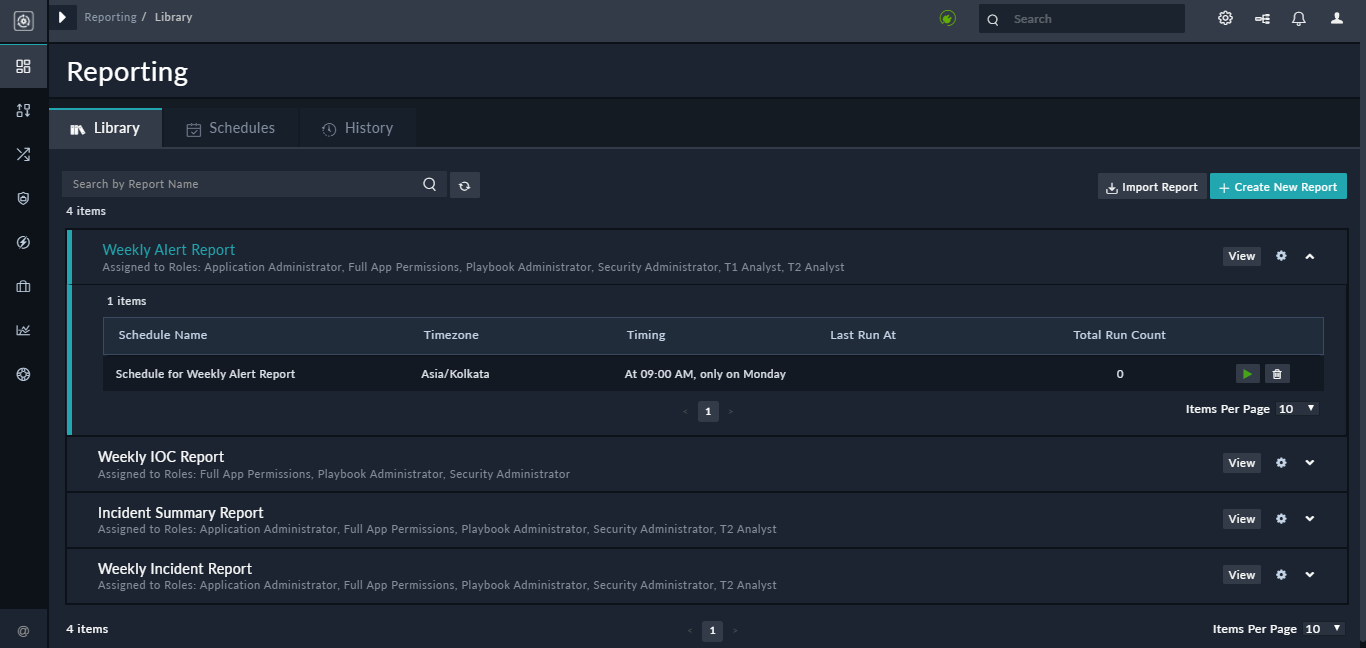Open the connectors icon in header
This screenshot has width=1366, height=648.
click(x=1262, y=18)
